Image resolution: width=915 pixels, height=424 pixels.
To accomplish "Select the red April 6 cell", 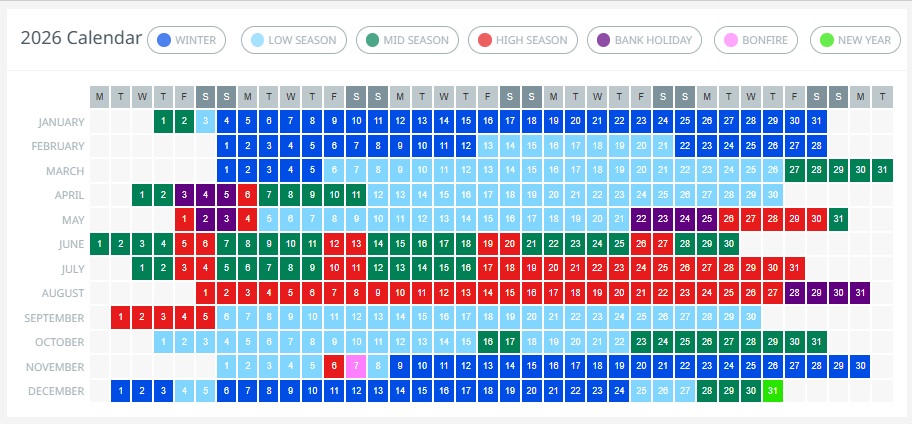I will [x=248, y=195].
